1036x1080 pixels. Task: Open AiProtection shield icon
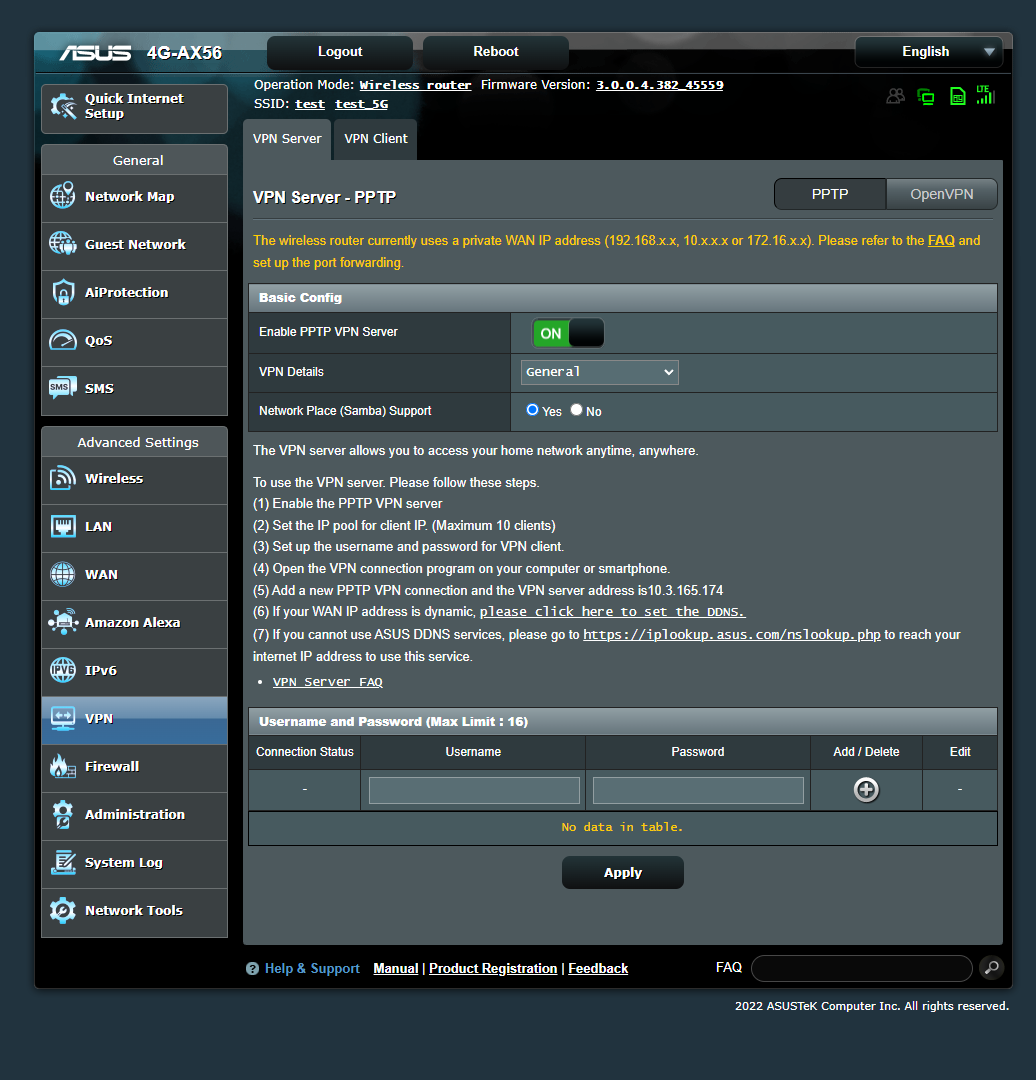(63, 292)
